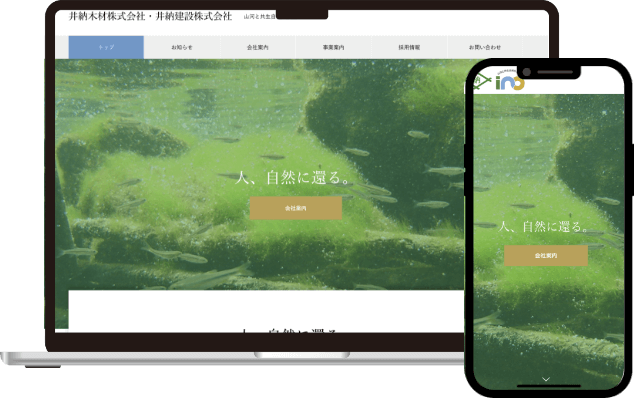Click the scroll-down chevron on phone
Image resolution: width=634 pixels, height=398 pixels.
[546, 379]
